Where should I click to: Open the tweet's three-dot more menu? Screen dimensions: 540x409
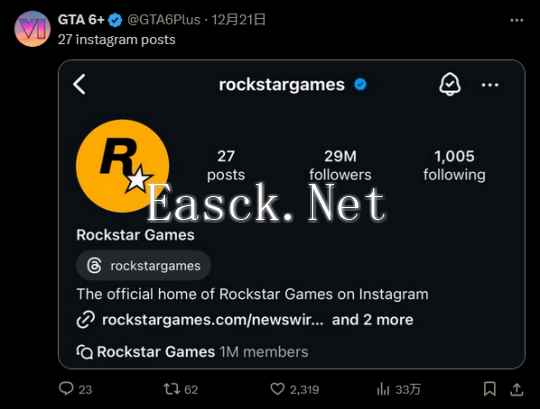click(517, 20)
